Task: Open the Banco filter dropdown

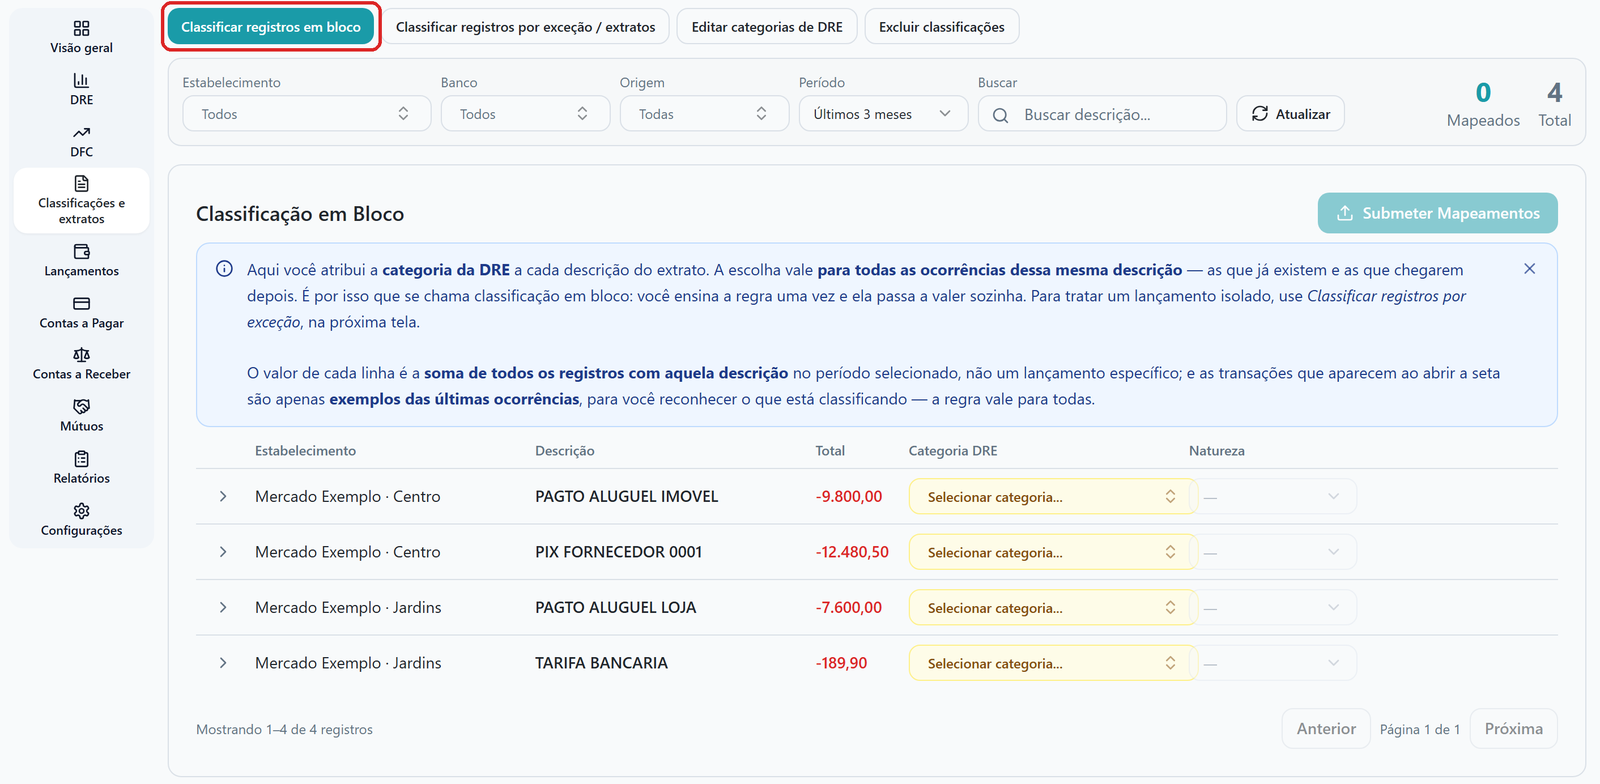Action: click(525, 114)
